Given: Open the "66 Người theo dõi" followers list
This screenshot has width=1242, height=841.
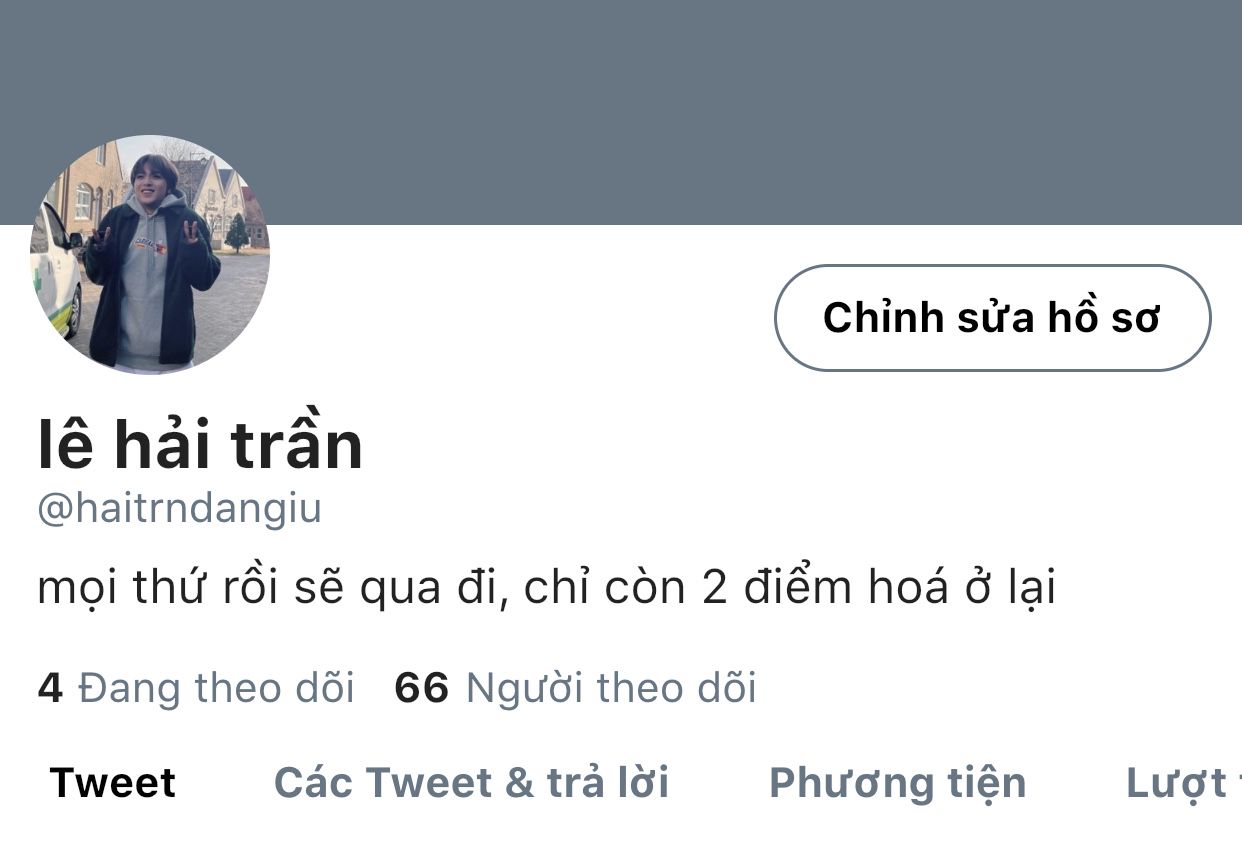Looking at the screenshot, I should click(x=576, y=688).
